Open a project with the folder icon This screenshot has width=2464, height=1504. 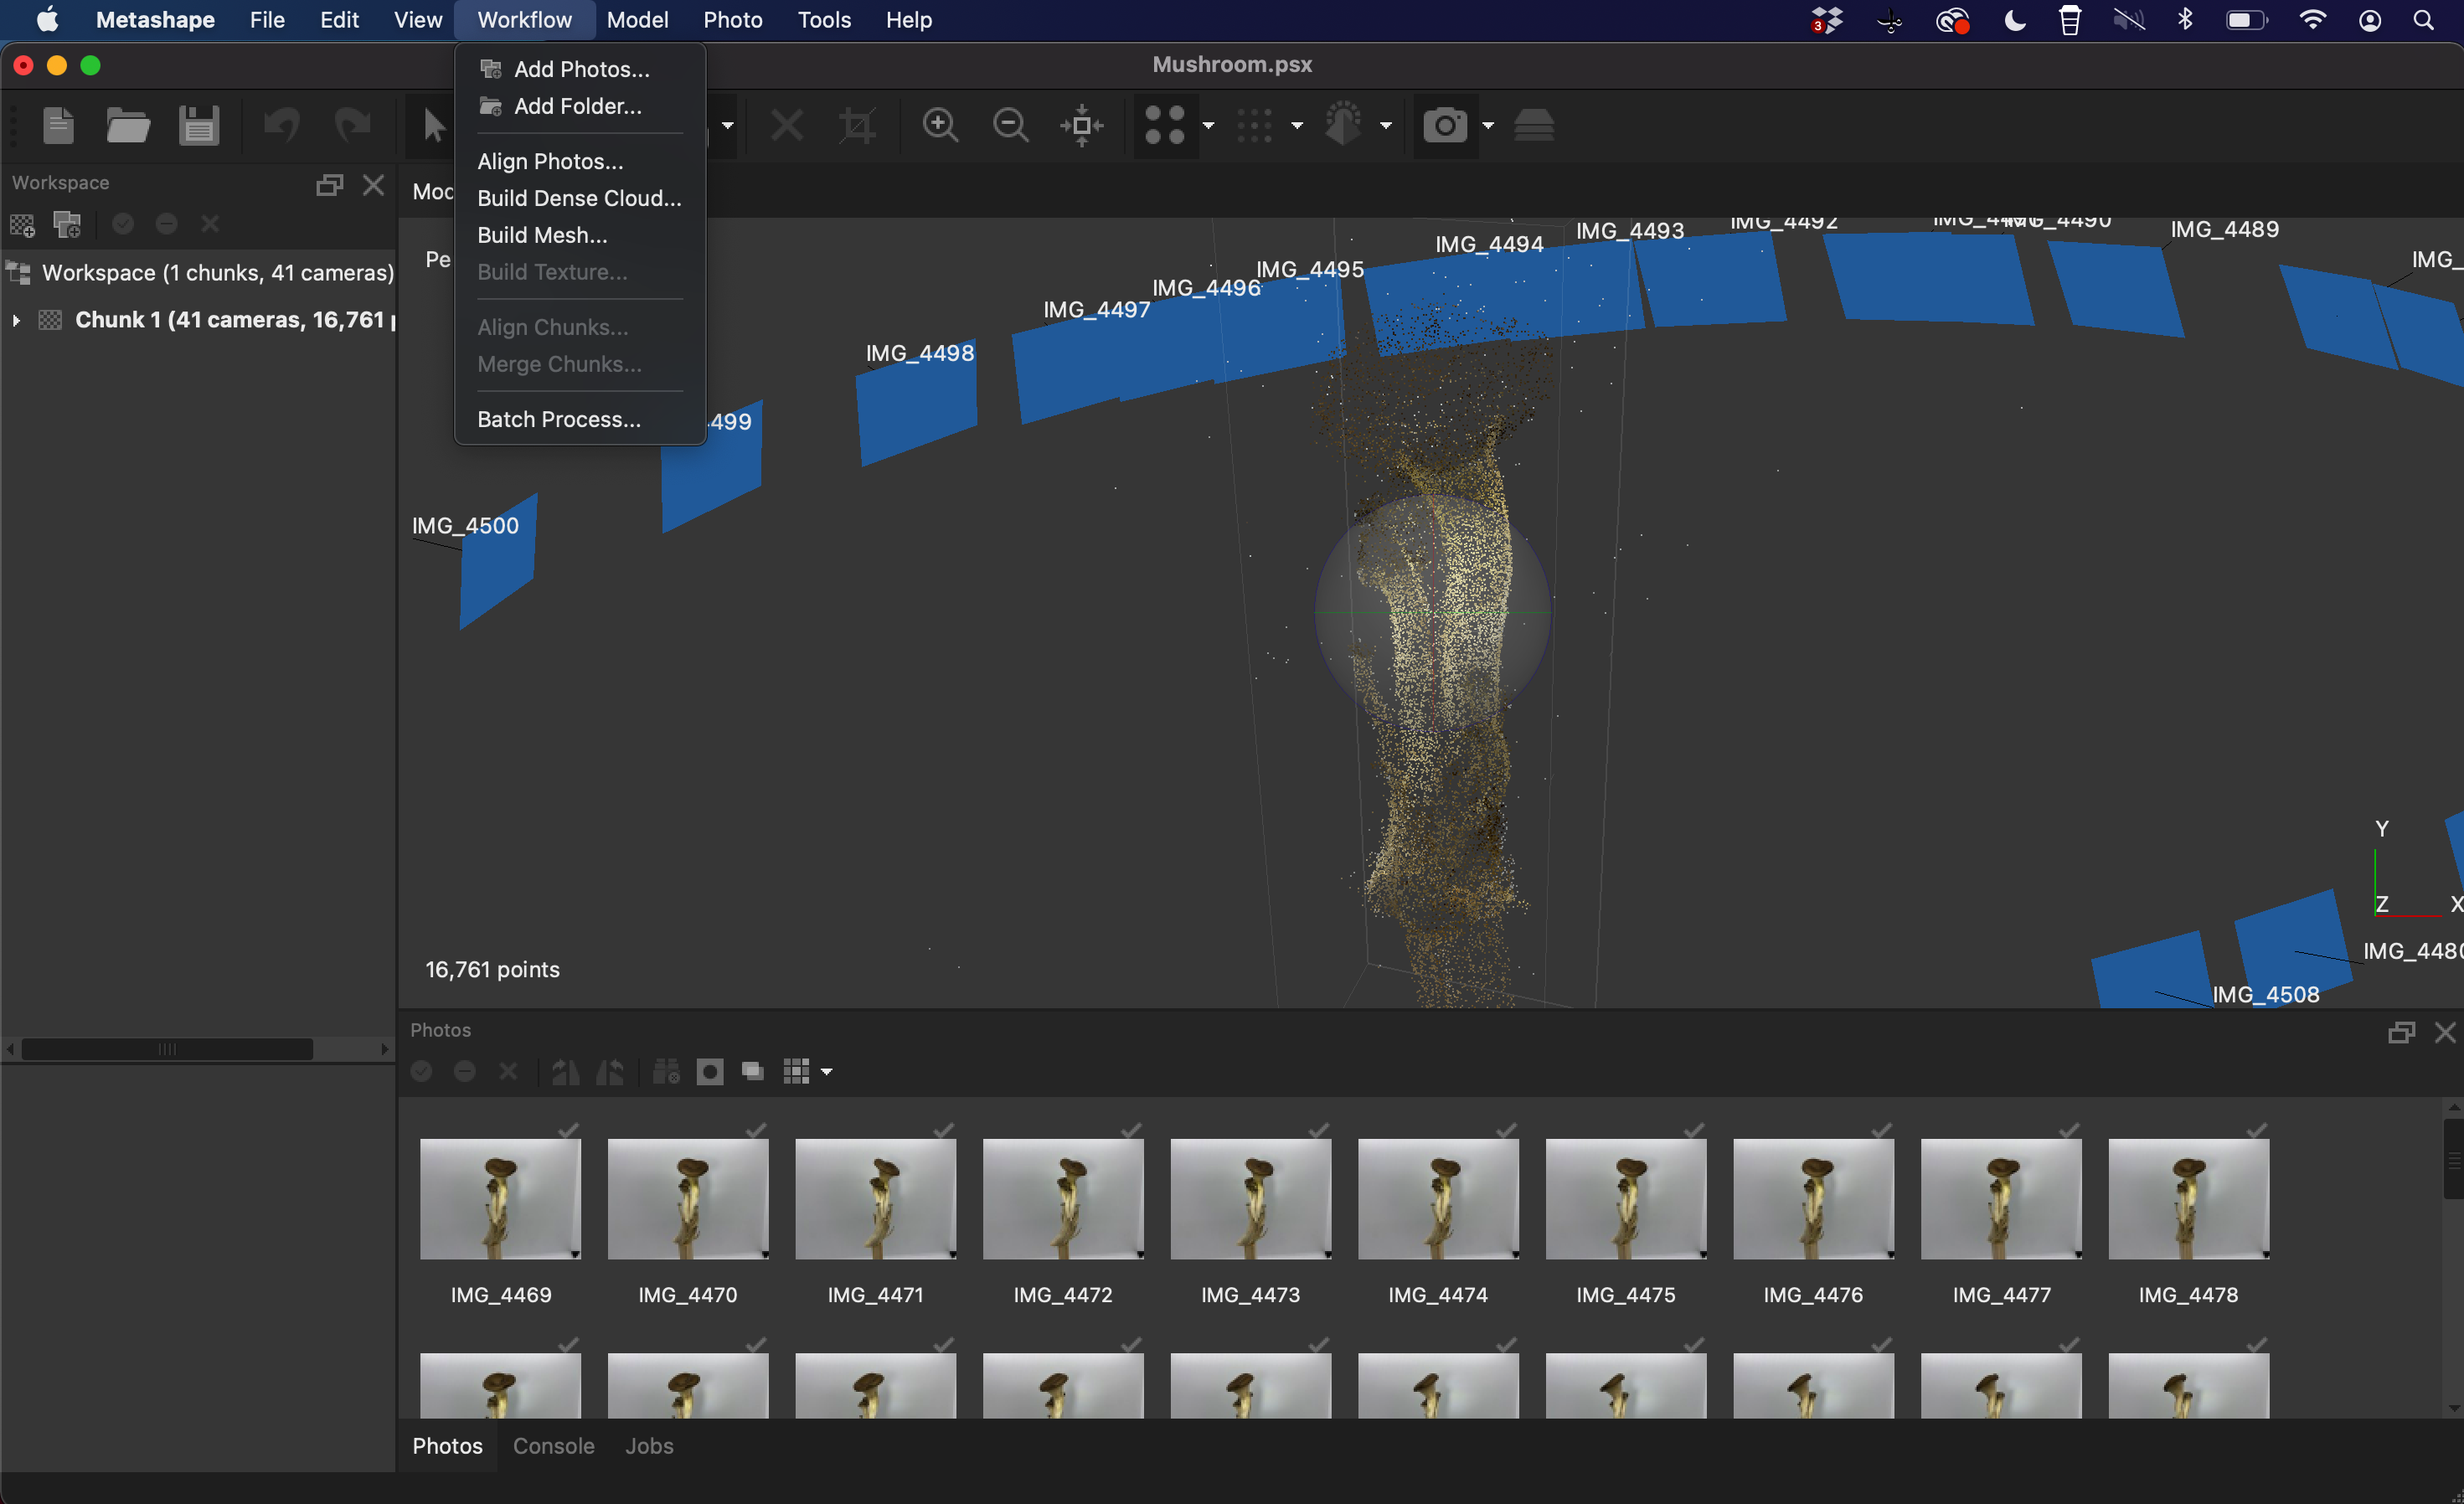(128, 126)
